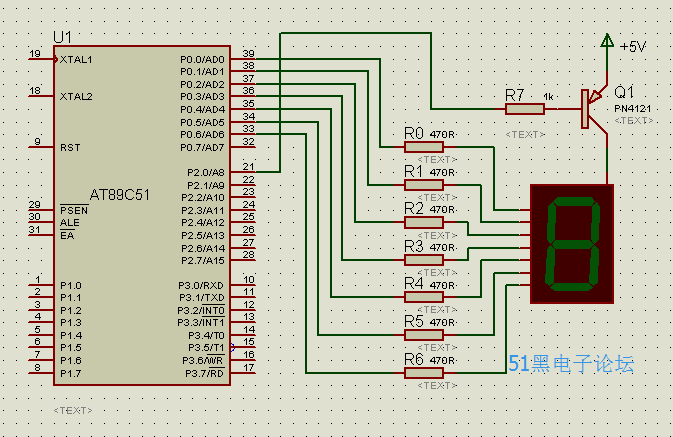
Task: Click pin number 21
Action: pyautogui.click(x=249, y=167)
